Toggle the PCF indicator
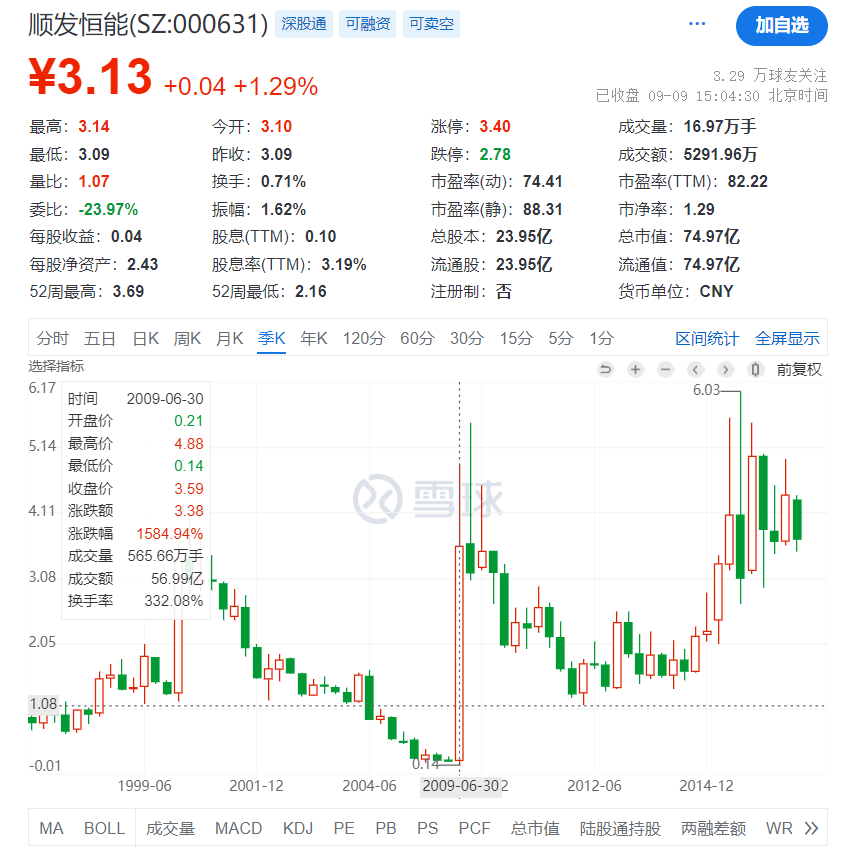This screenshot has width=861, height=853. (x=474, y=828)
